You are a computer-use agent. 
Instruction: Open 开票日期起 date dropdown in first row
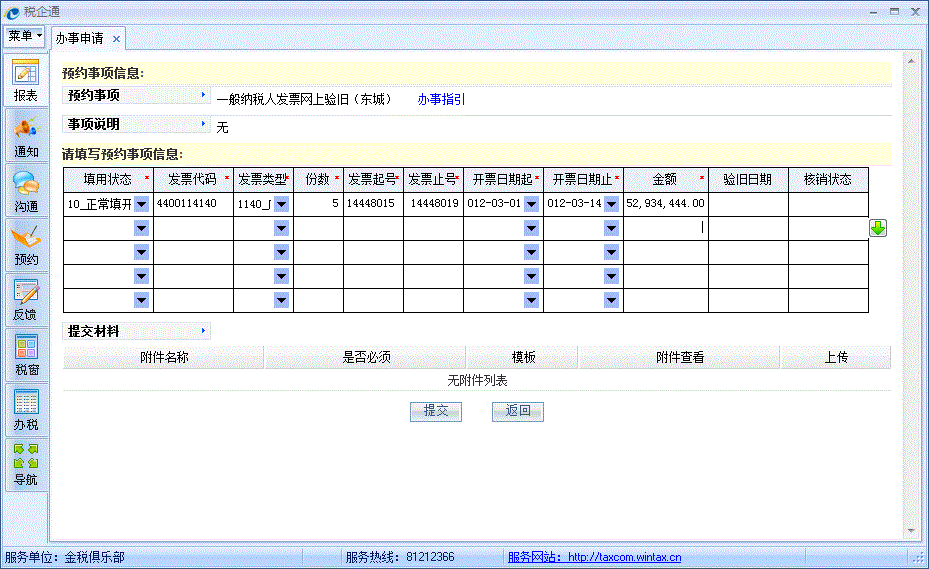531,204
